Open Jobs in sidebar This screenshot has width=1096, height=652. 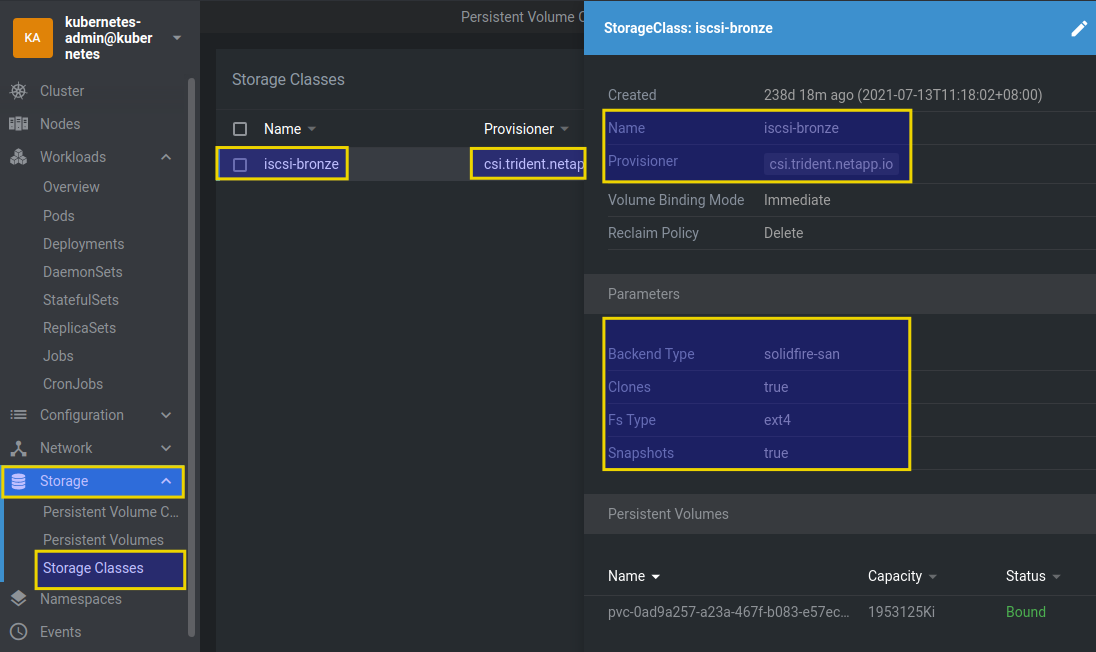point(58,356)
